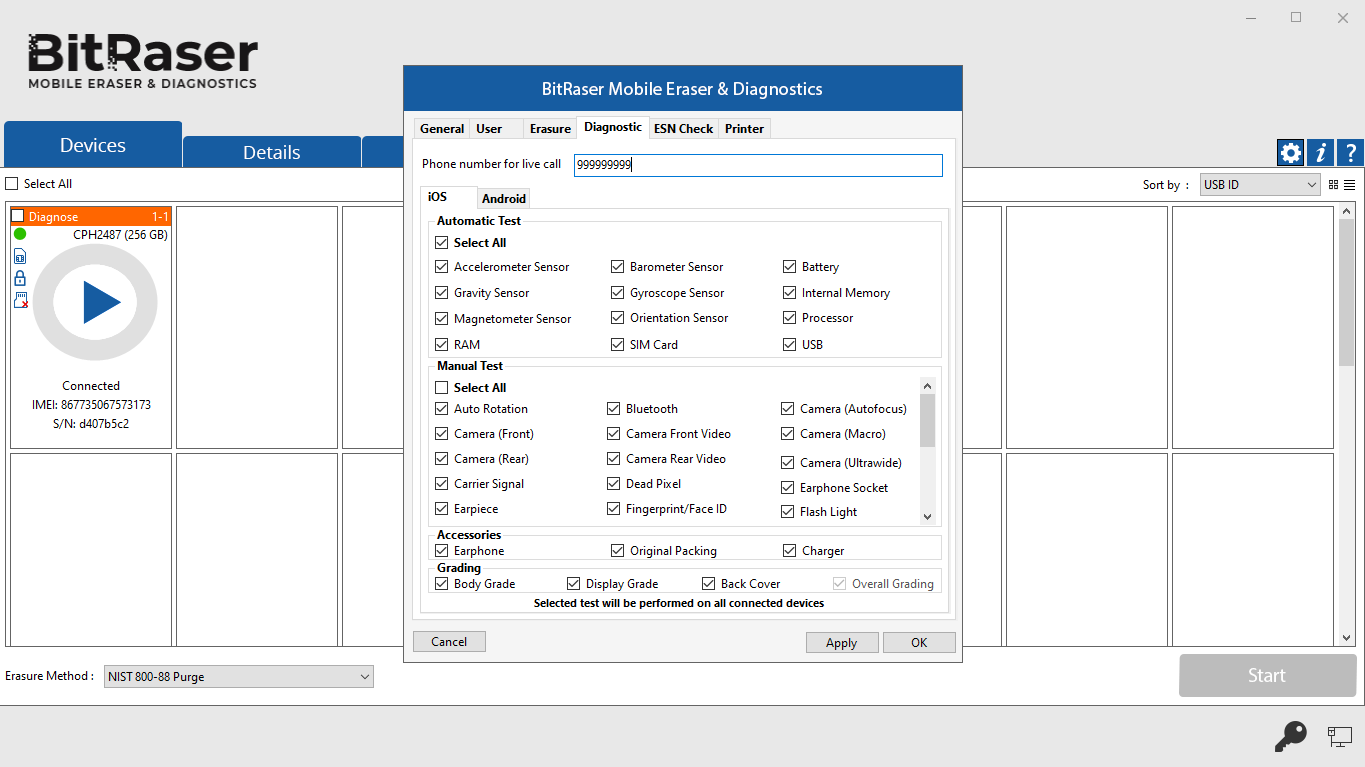Viewport: 1365px width, 767px height.
Task: Click device grid scrollbar up arrow
Action: [x=1346, y=211]
